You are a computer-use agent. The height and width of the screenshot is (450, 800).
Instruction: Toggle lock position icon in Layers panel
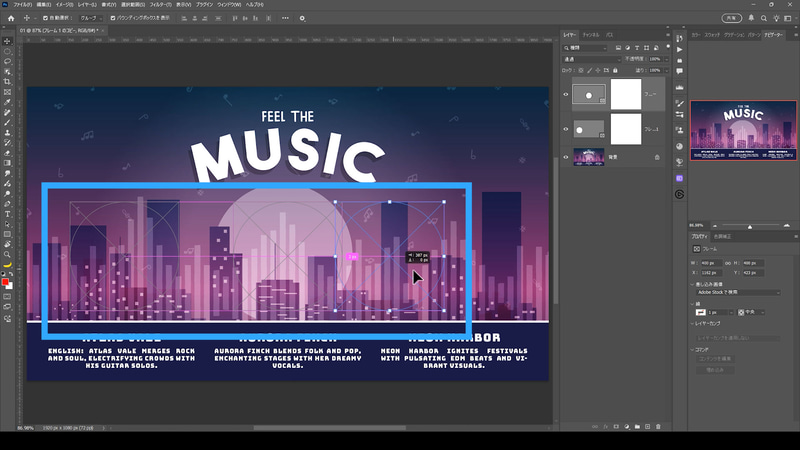coord(598,70)
